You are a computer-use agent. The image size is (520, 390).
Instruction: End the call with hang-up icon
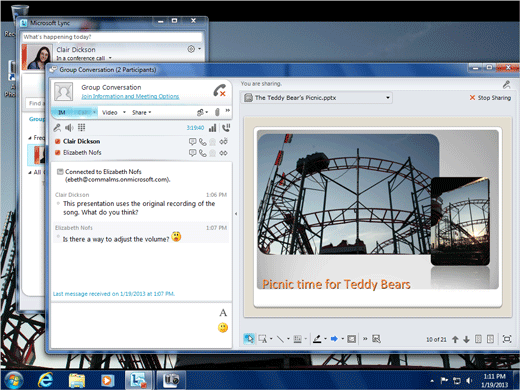[220, 90]
